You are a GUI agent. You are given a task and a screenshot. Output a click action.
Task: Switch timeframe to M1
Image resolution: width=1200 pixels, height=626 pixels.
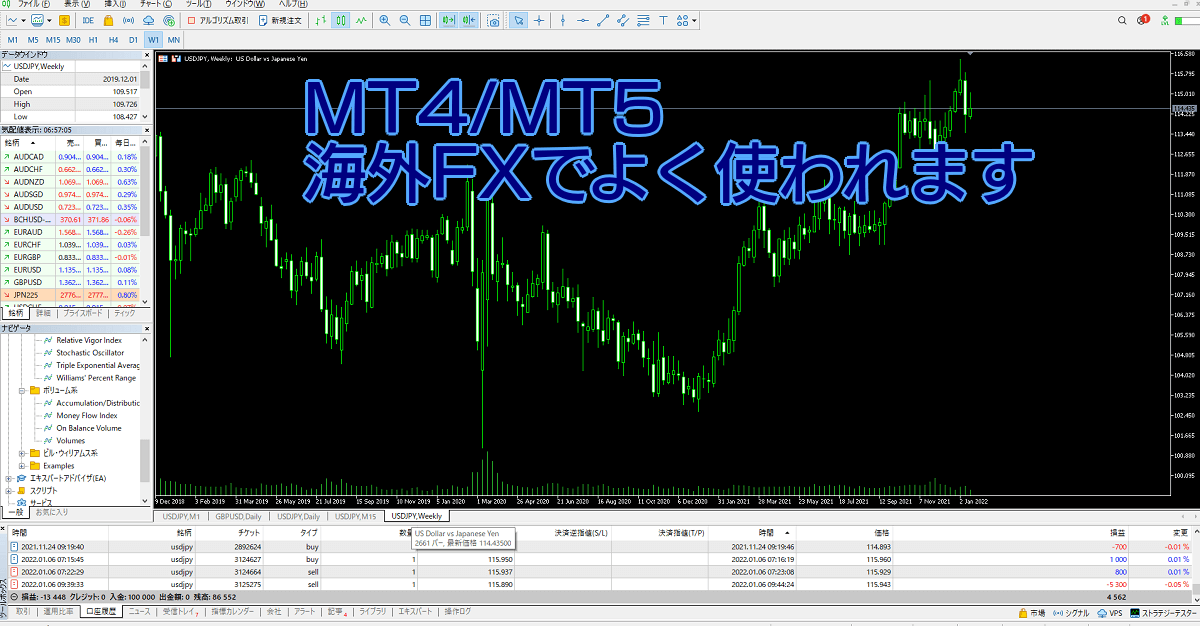[x=13, y=40]
